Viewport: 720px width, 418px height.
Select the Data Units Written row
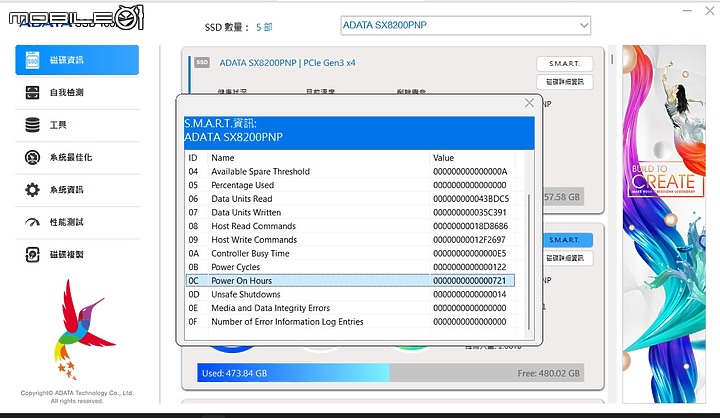[350, 212]
